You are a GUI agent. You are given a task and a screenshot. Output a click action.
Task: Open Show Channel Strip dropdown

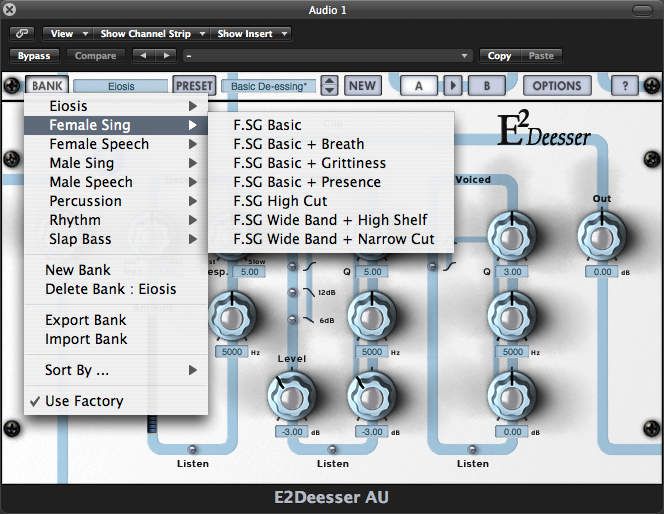(x=152, y=33)
